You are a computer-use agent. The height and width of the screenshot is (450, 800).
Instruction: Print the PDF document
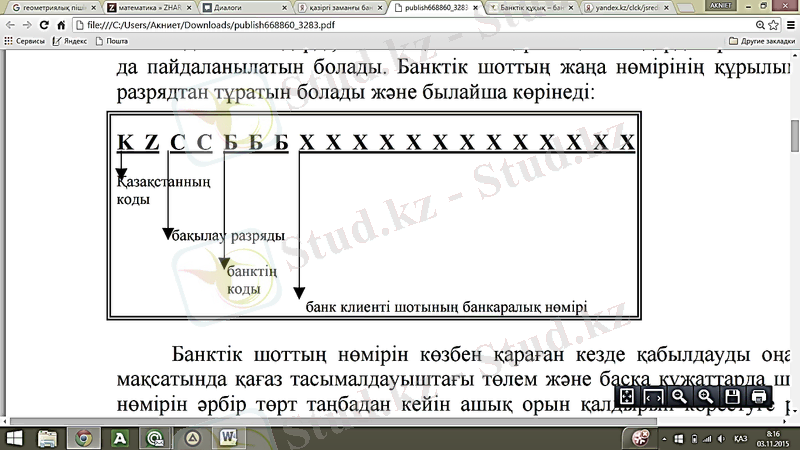pyautogui.click(x=759, y=396)
